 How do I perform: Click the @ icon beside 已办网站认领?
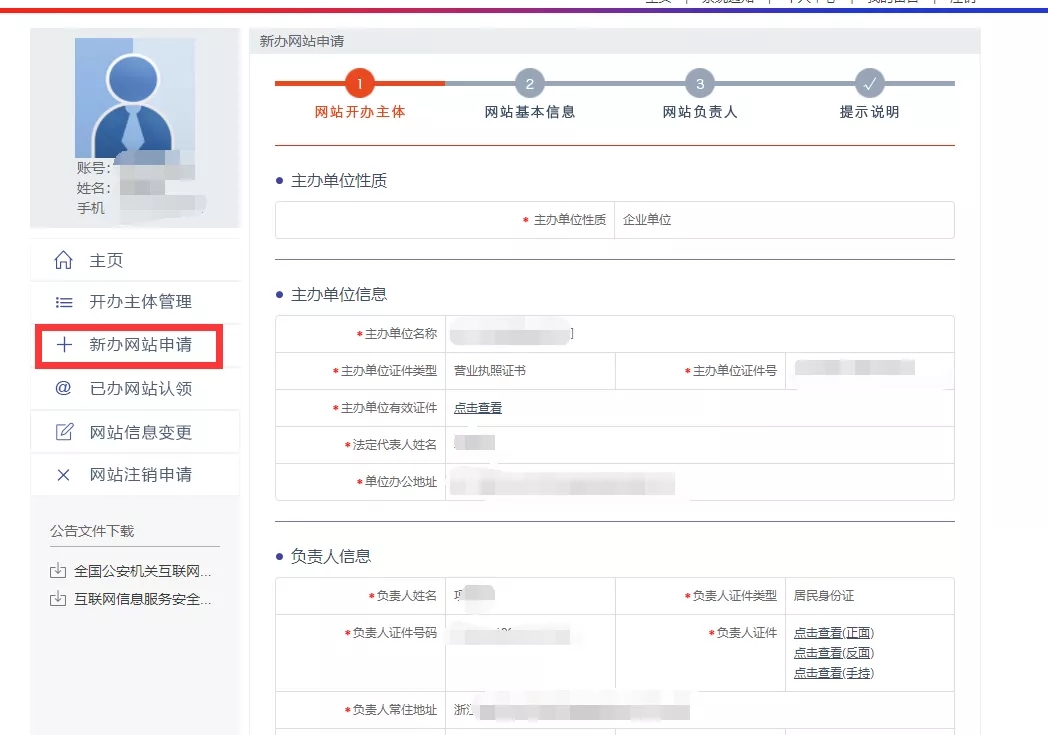click(x=63, y=388)
